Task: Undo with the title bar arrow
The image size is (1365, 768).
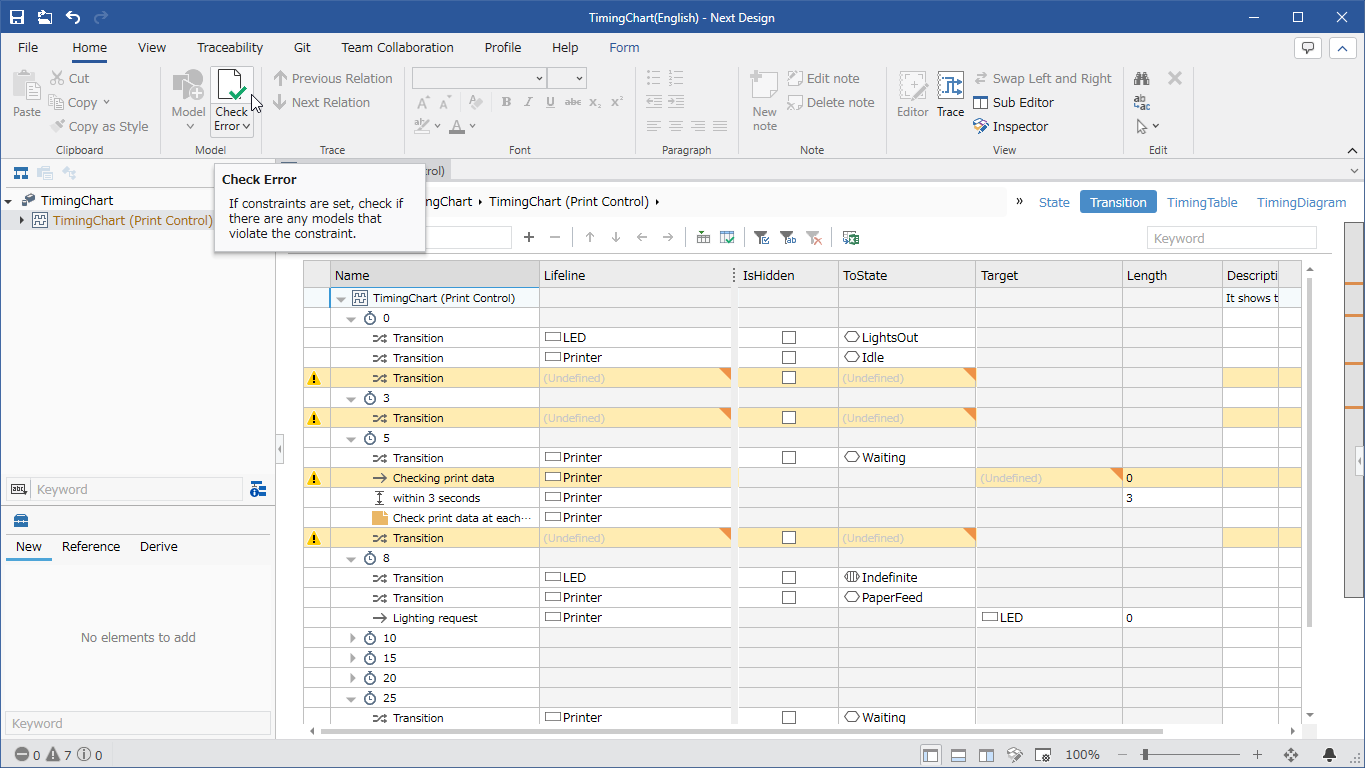Action: click(x=73, y=17)
